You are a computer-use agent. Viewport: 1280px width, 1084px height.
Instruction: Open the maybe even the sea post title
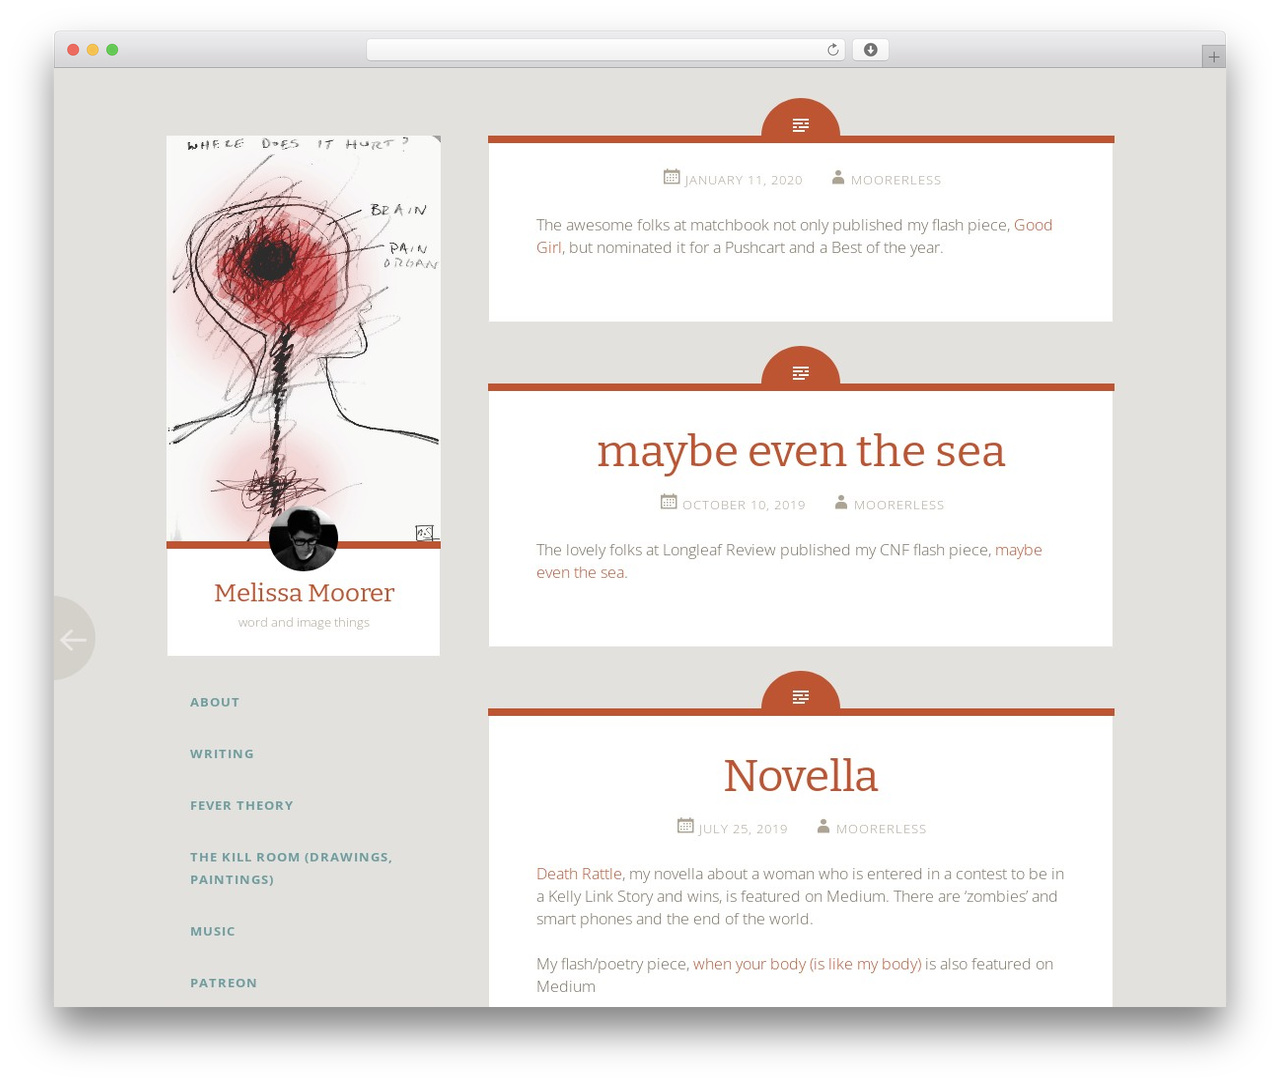pyautogui.click(x=801, y=451)
